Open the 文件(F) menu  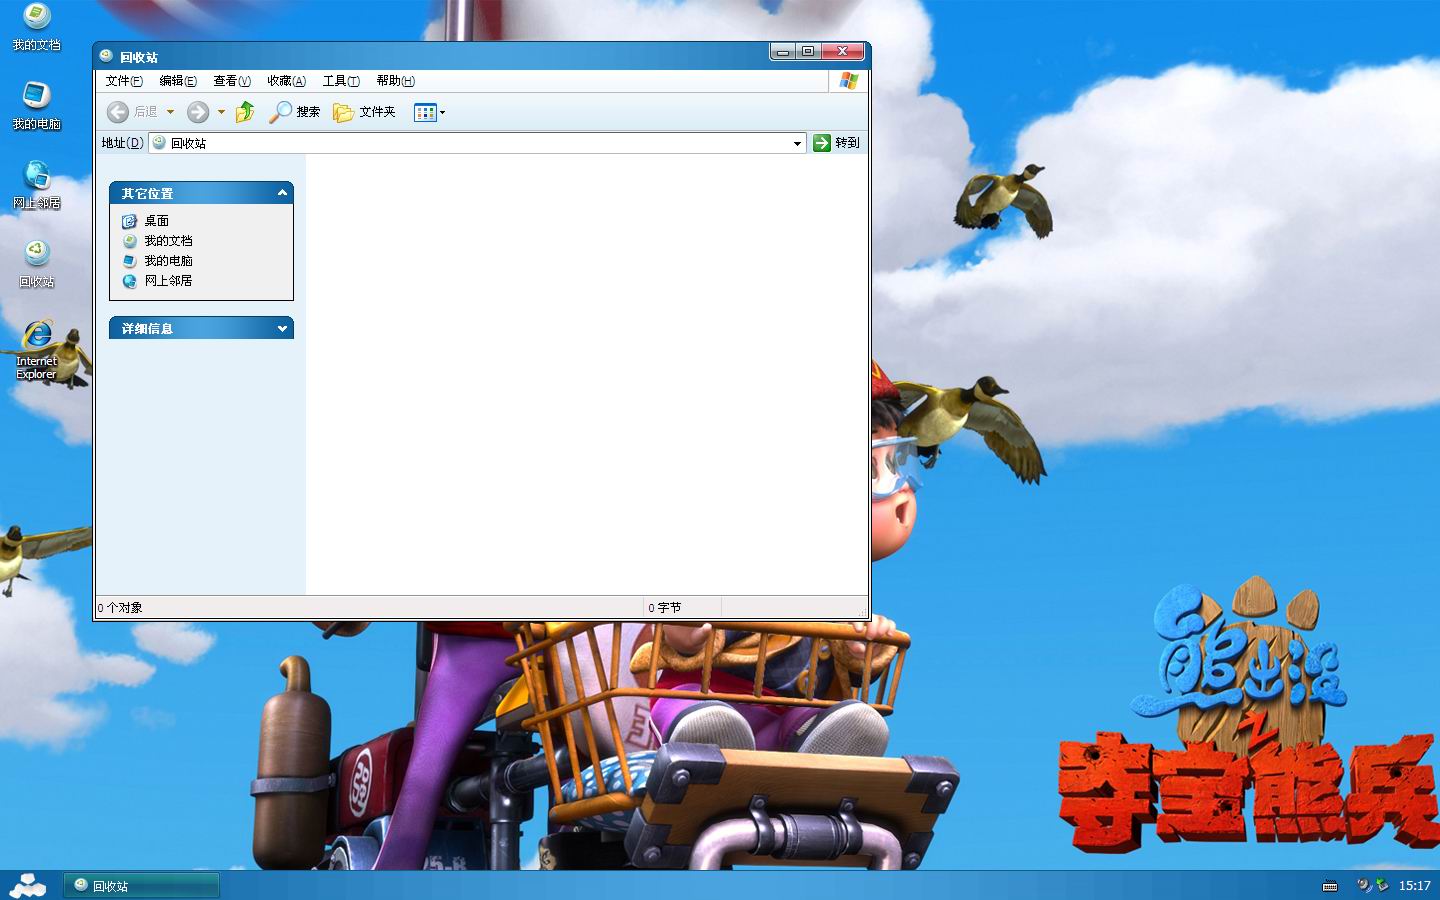[124, 81]
